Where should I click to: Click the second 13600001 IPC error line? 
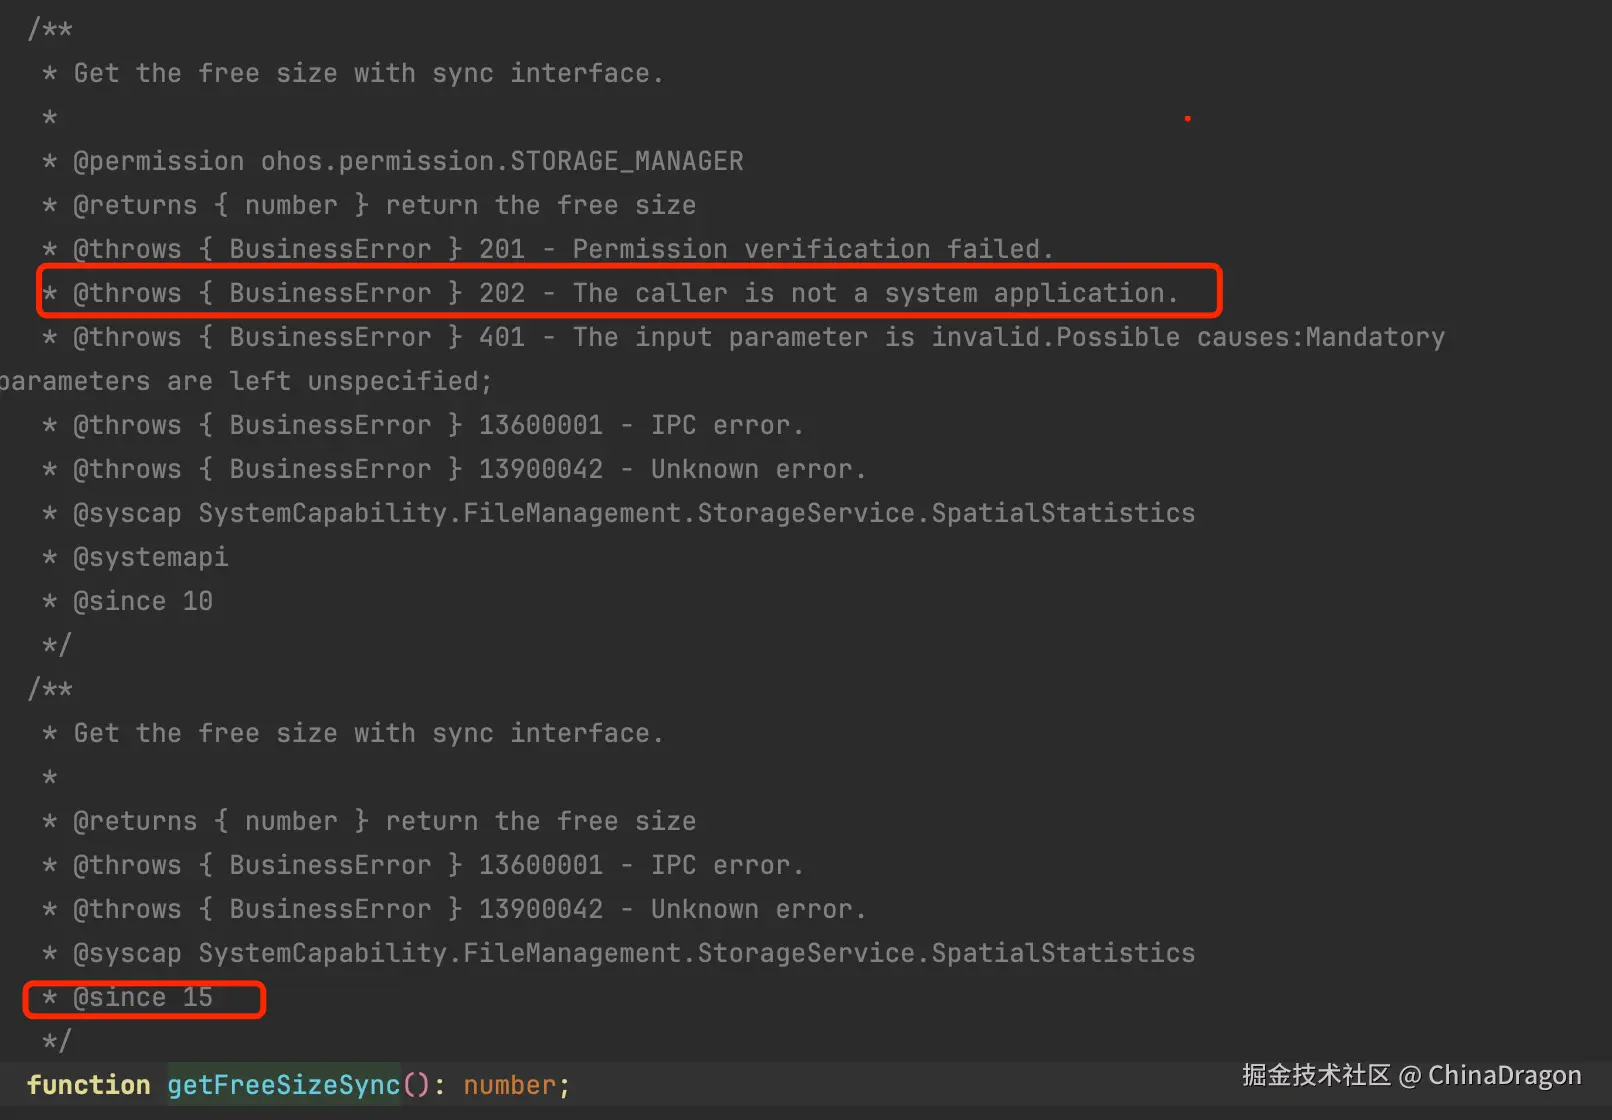[438, 865]
